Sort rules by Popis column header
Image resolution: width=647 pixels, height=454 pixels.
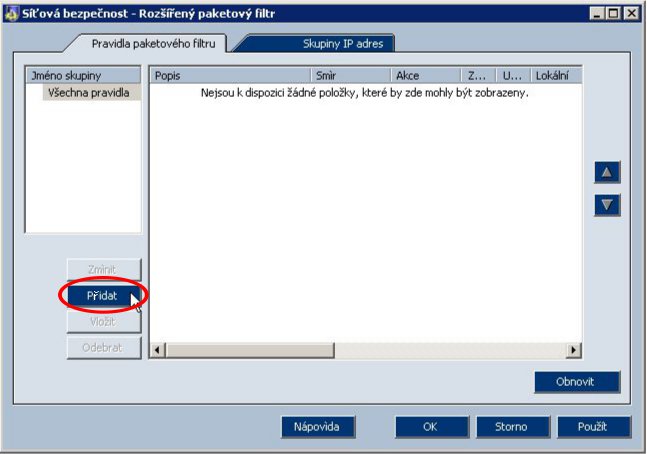(x=229, y=75)
